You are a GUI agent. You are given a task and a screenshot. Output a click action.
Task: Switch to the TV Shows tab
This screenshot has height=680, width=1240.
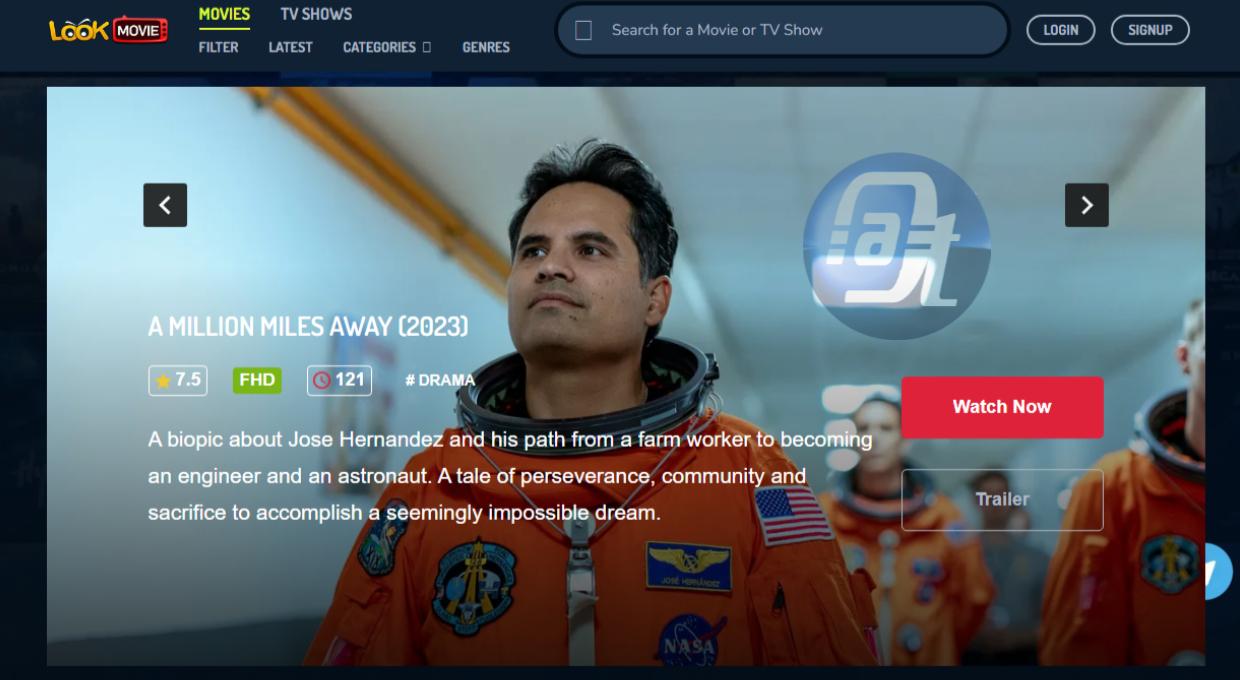point(316,14)
